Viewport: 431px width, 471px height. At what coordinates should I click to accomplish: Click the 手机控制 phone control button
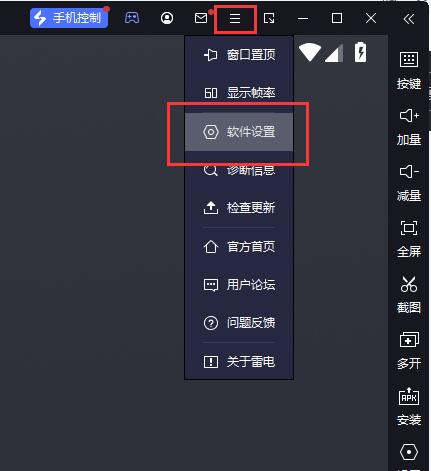[69, 18]
